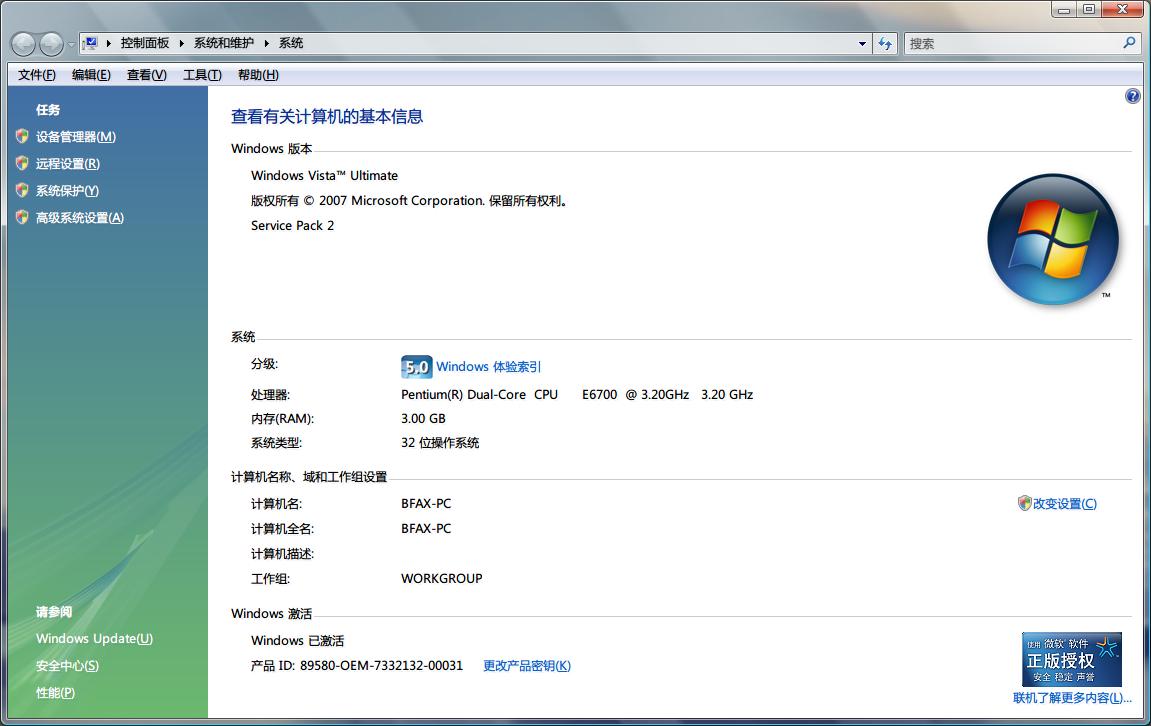Open 性能(P) link

tap(55, 693)
